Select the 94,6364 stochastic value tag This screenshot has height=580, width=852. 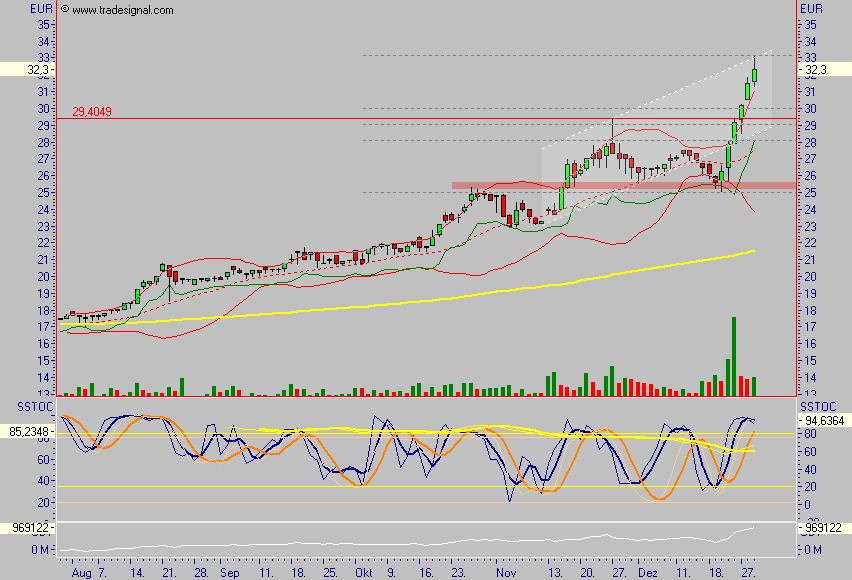[x=825, y=422]
